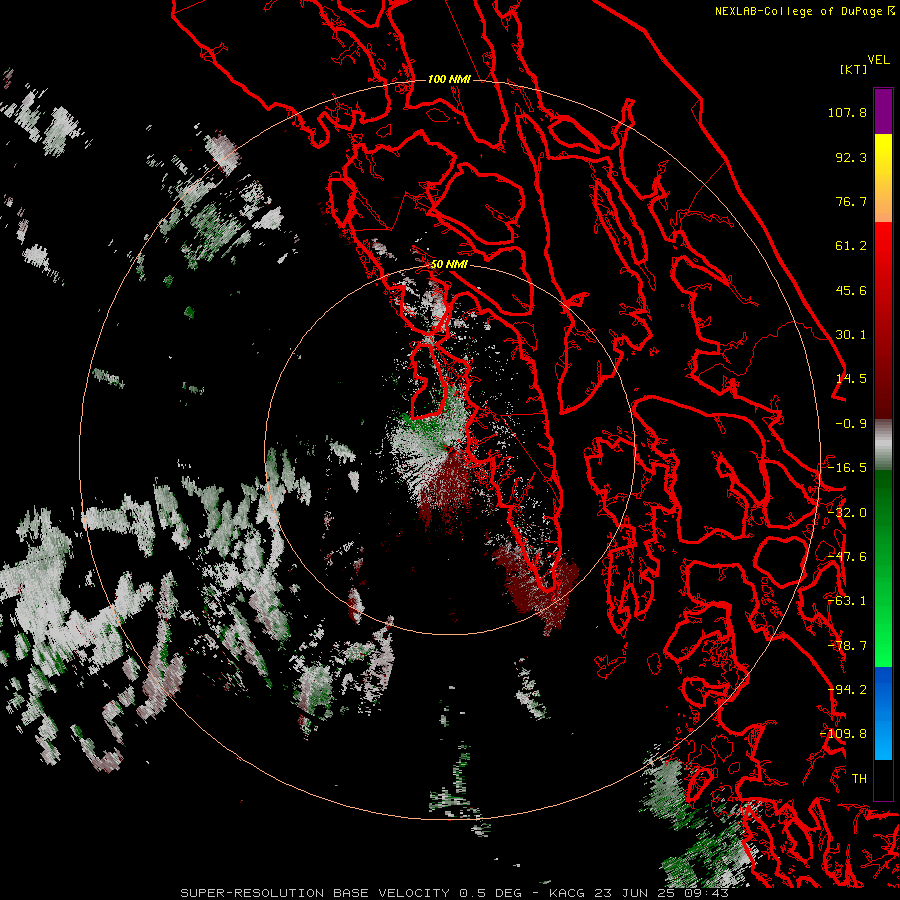Screen dimensions: 900x900
Task: Click the 50 NMI range ring label
Action: click(x=449, y=264)
